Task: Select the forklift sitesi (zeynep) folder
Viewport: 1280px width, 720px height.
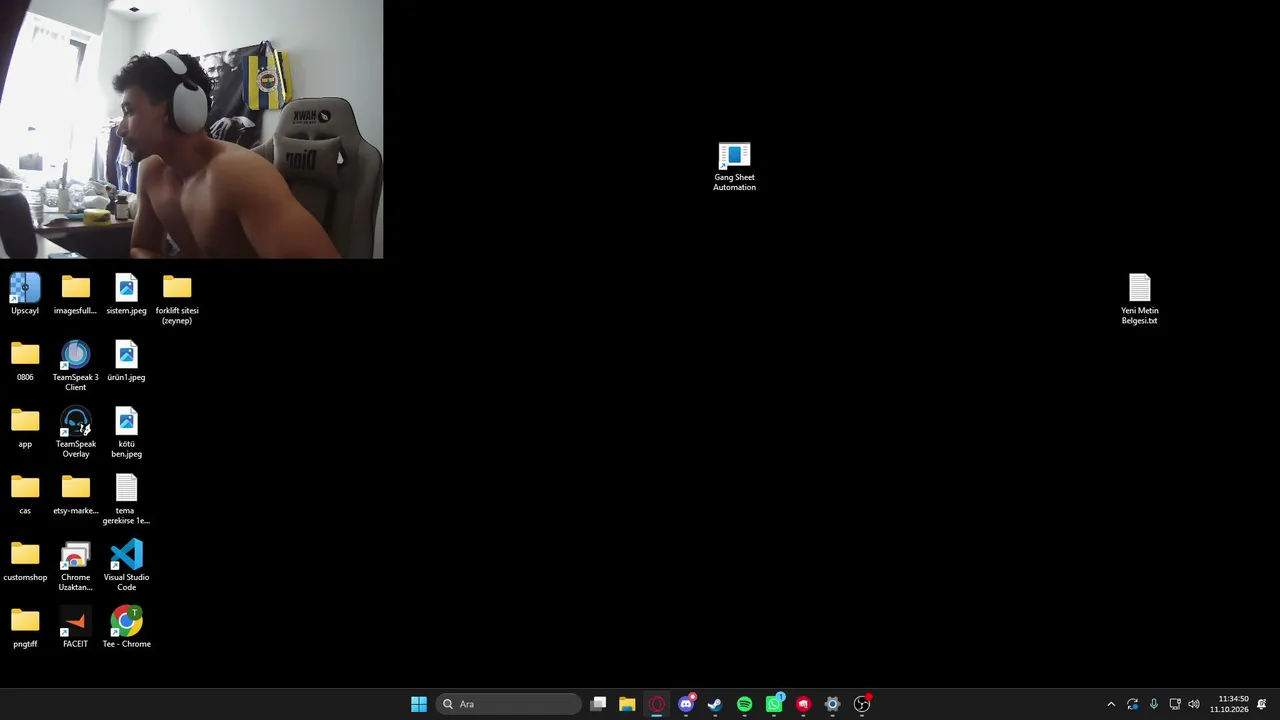Action: [177, 299]
